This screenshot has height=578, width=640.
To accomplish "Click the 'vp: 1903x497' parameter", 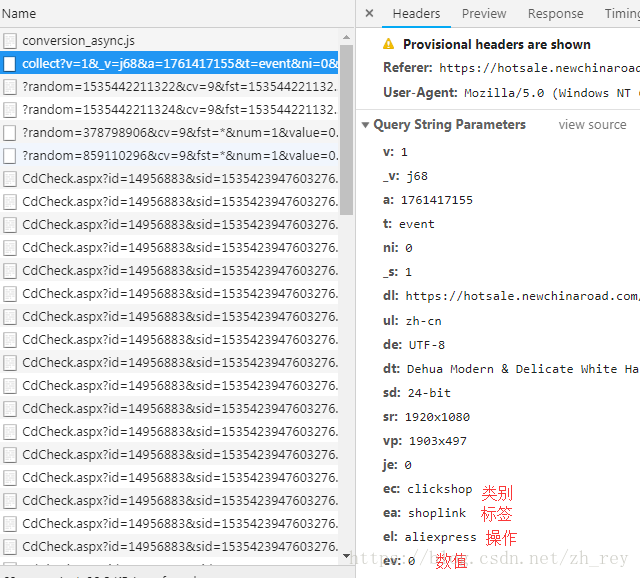I will tap(425, 441).
